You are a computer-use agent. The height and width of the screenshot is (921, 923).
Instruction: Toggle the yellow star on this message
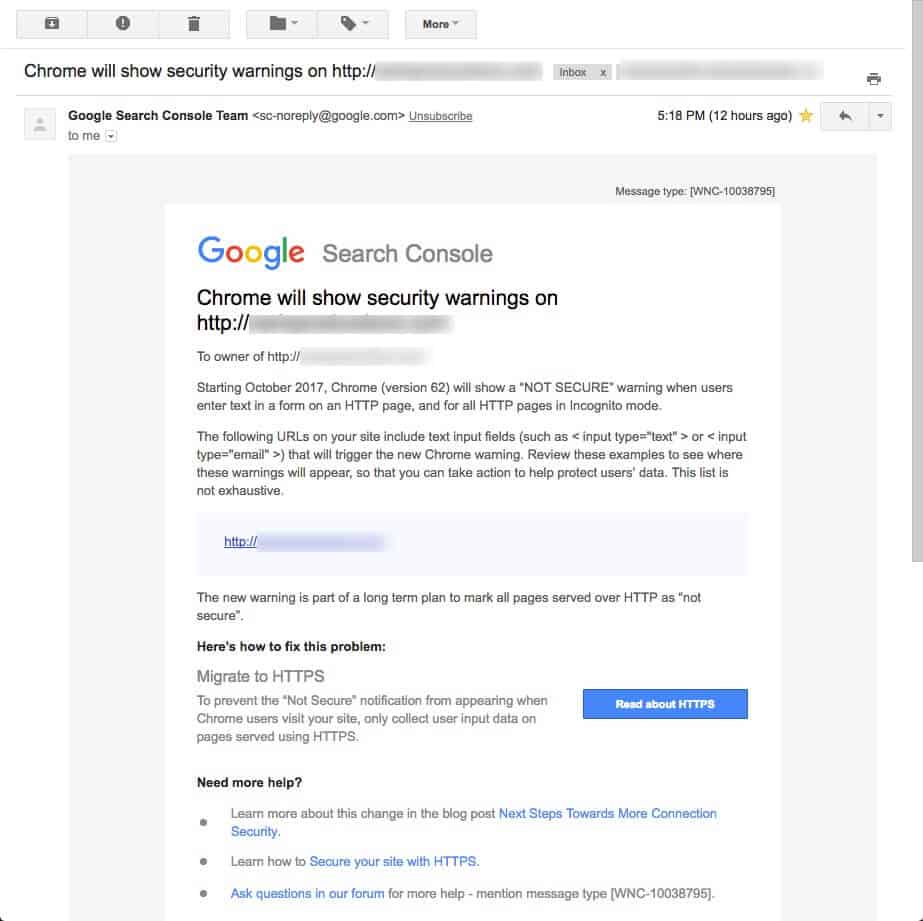tap(806, 116)
